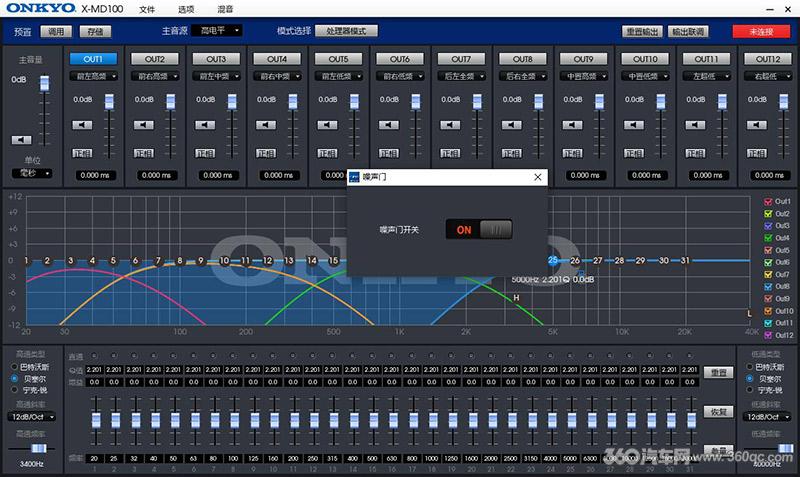The image size is (800, 477).
Task: Open the 主音源 source dropdown
Action: (216, 31)
